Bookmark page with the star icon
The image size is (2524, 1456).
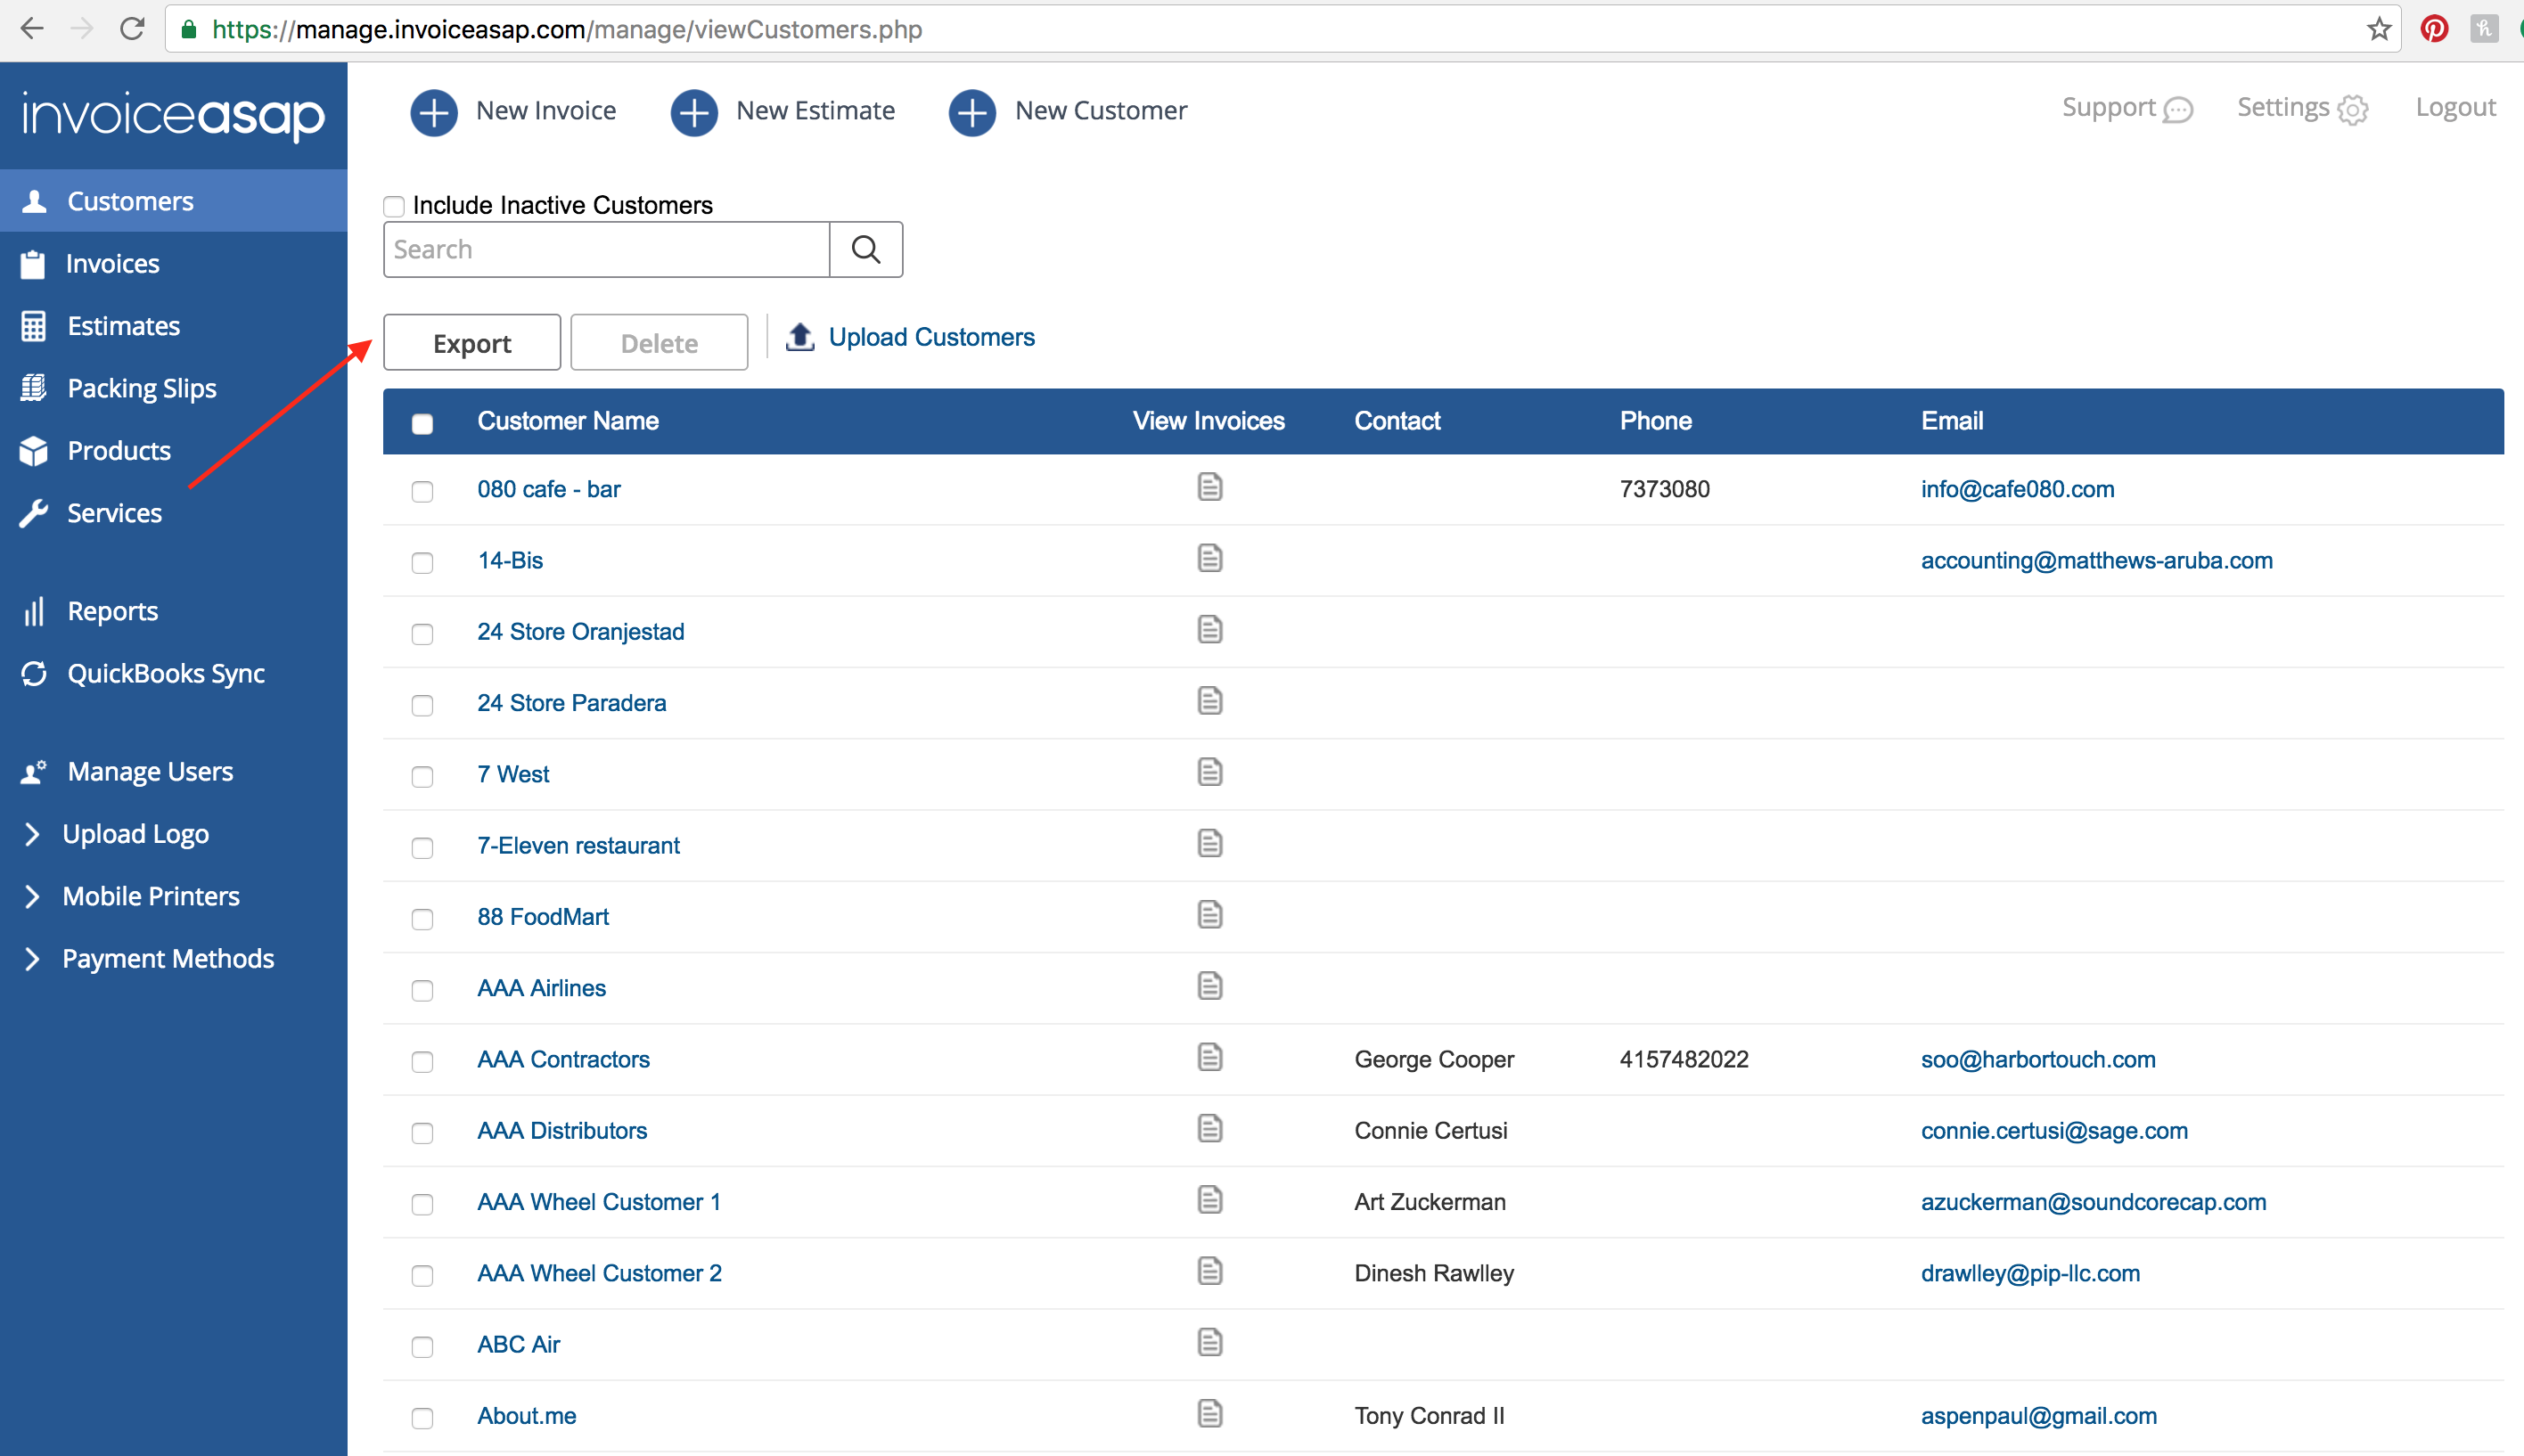pyautogui.click(x=2379, y=29)
